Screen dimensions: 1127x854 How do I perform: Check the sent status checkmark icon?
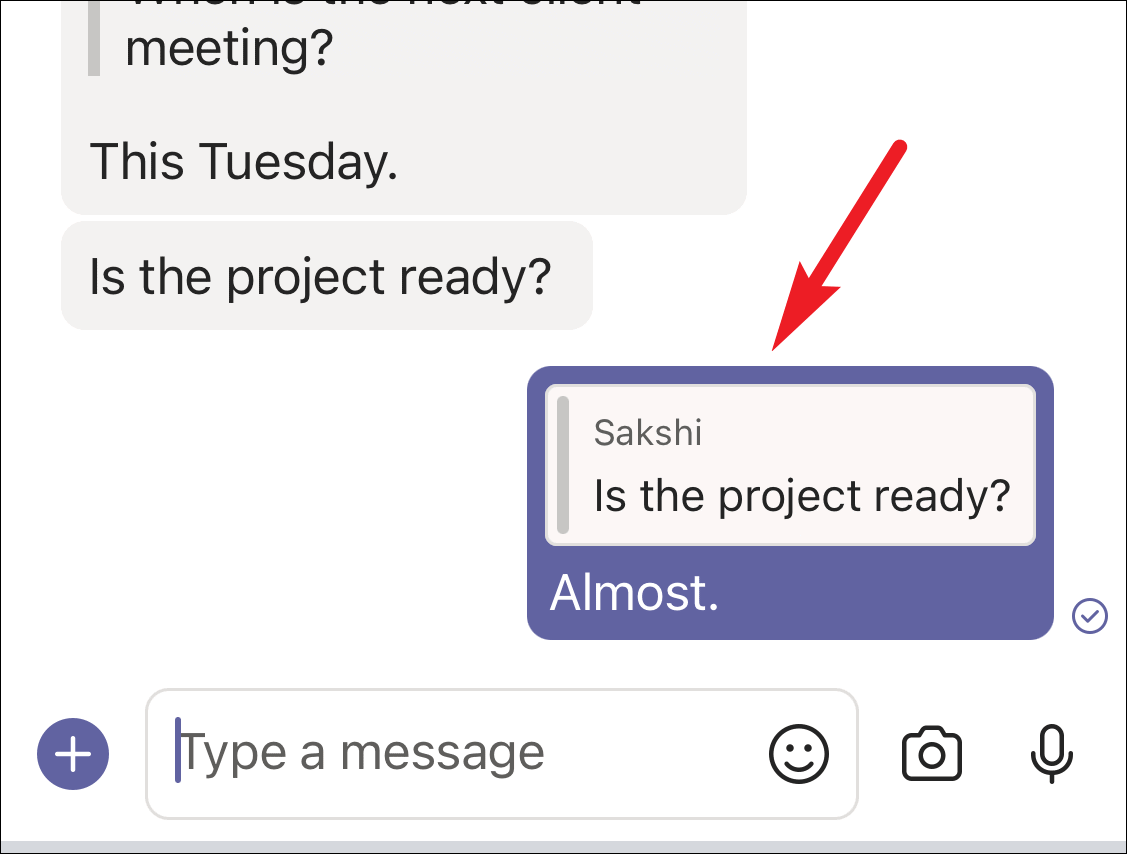(1090, 616)
